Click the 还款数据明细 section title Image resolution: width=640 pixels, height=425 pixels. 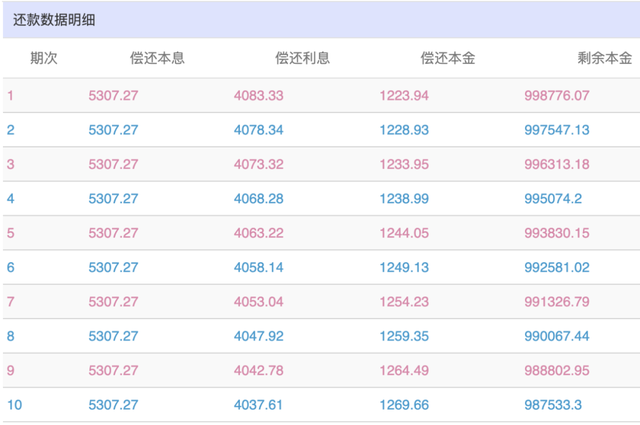pos(54,20)
